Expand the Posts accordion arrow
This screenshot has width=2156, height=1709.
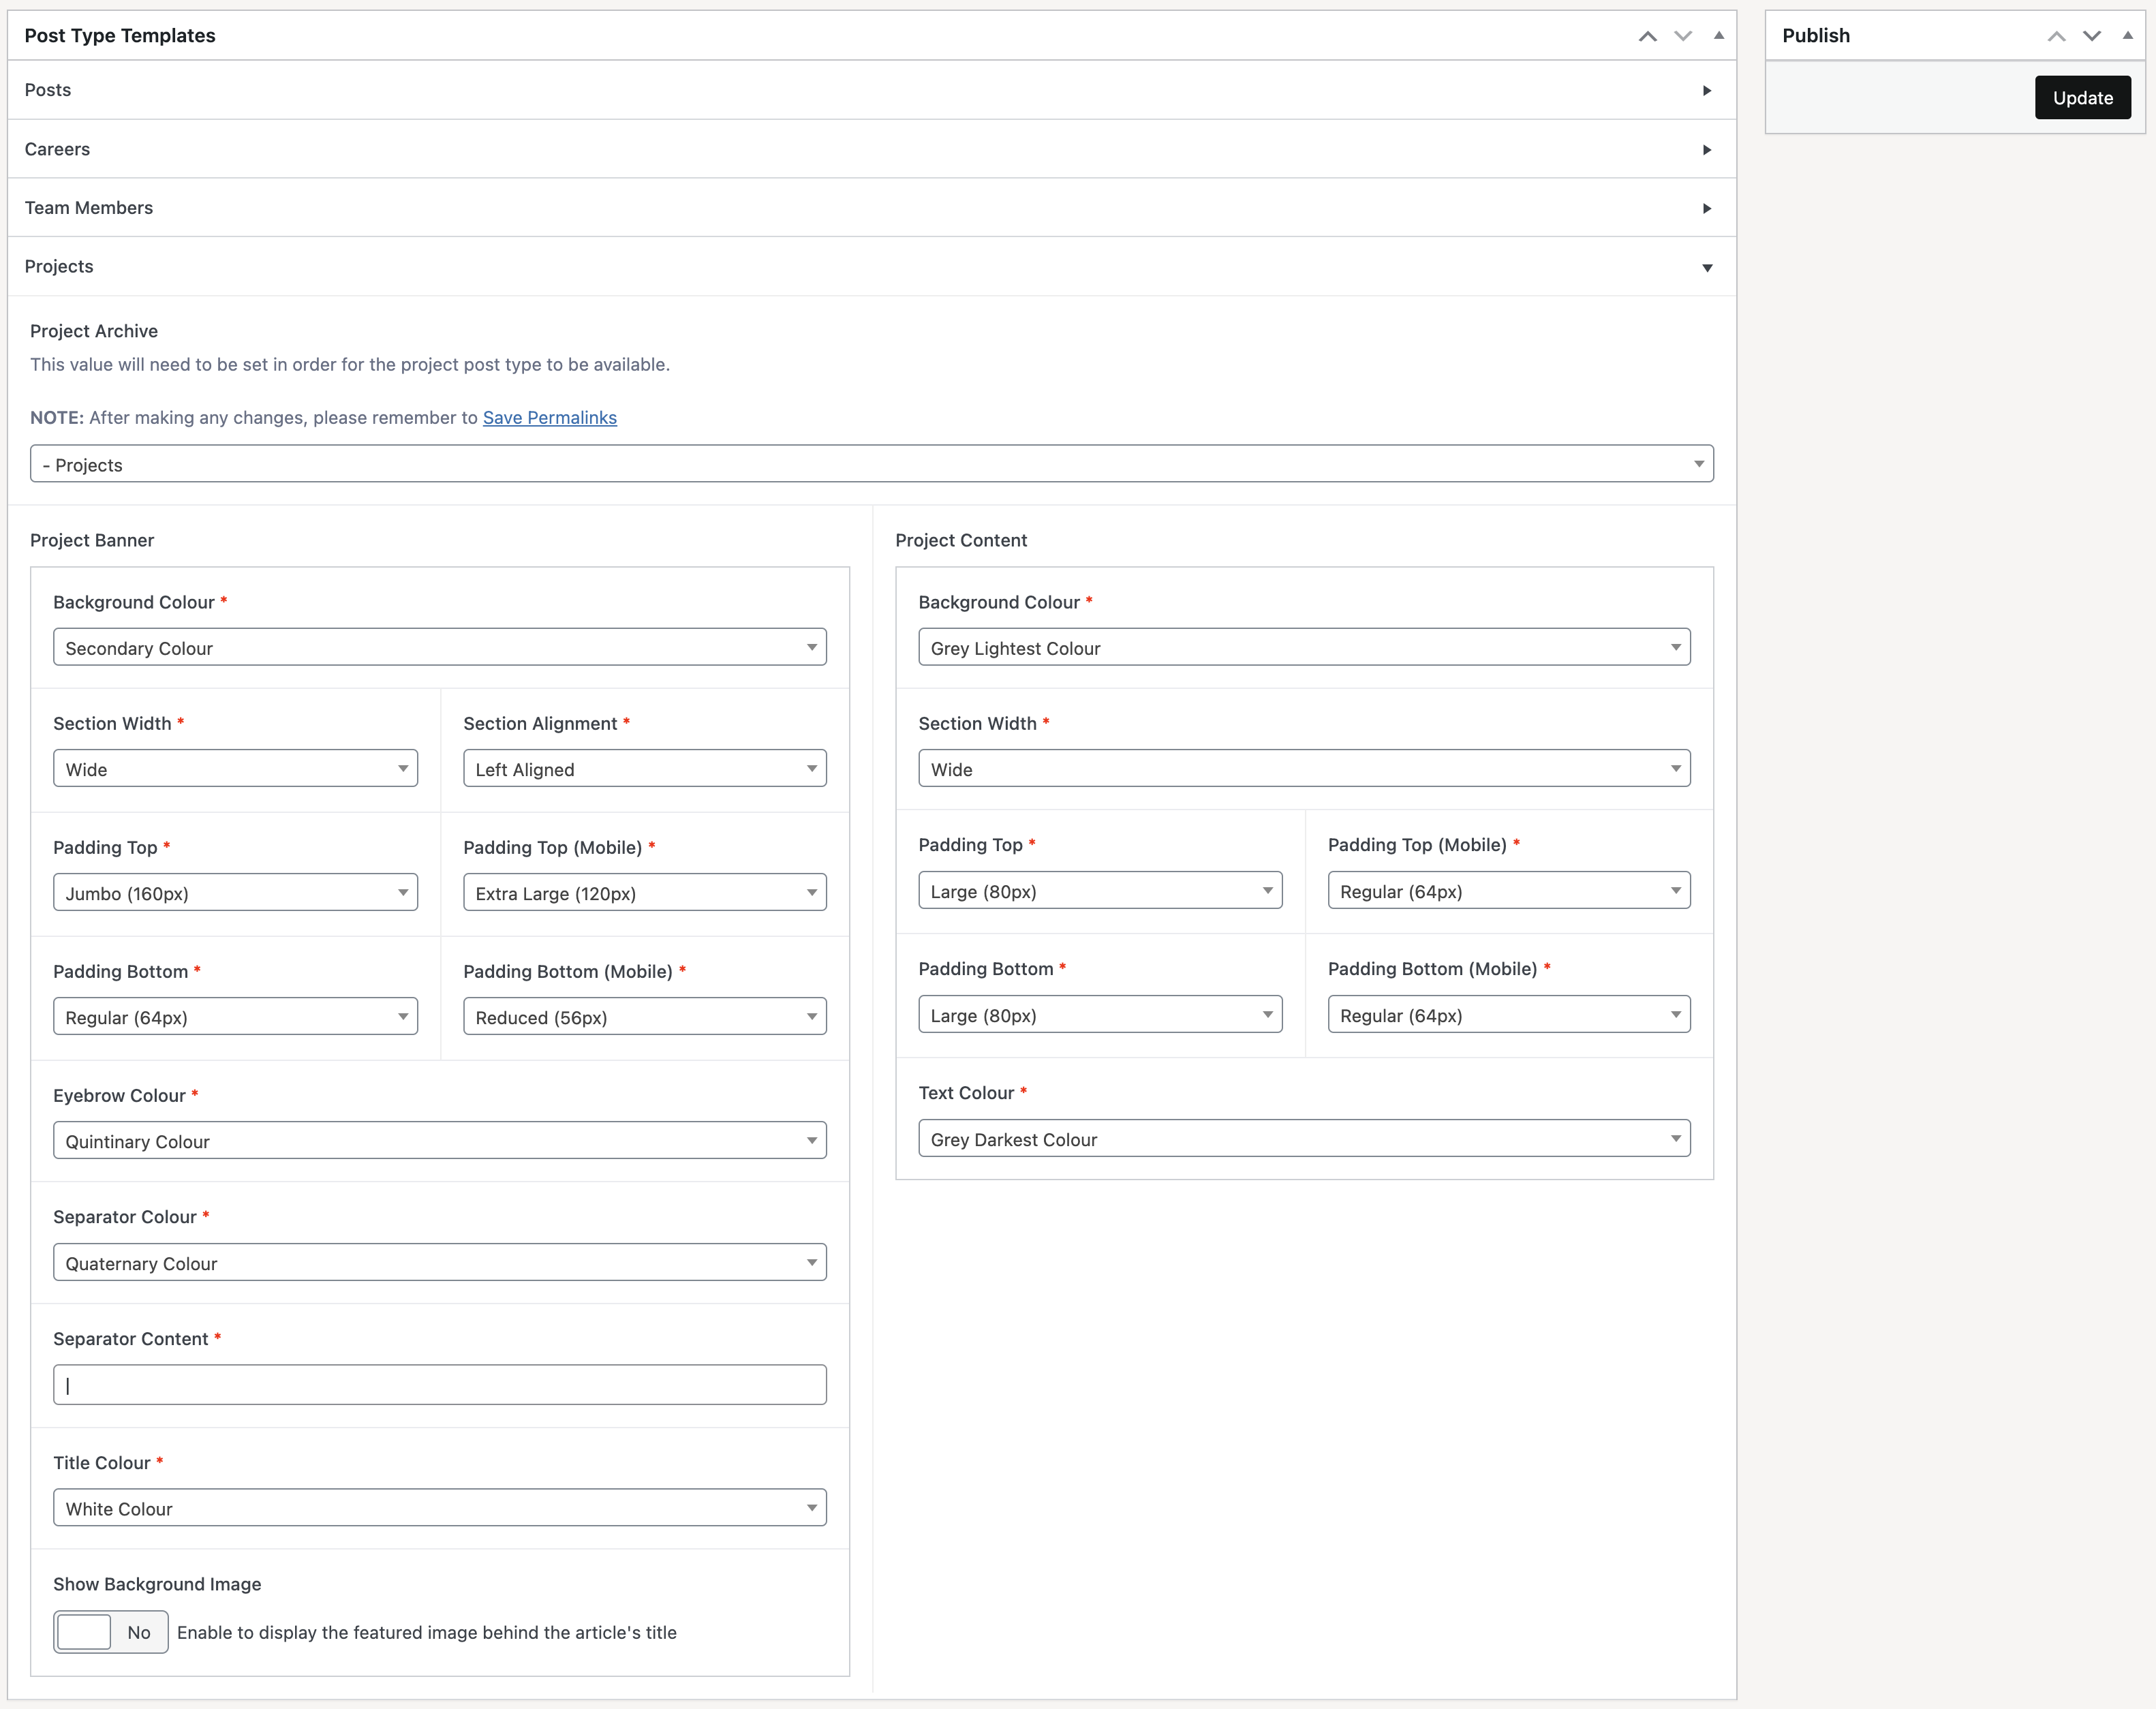click(1707, 91)
